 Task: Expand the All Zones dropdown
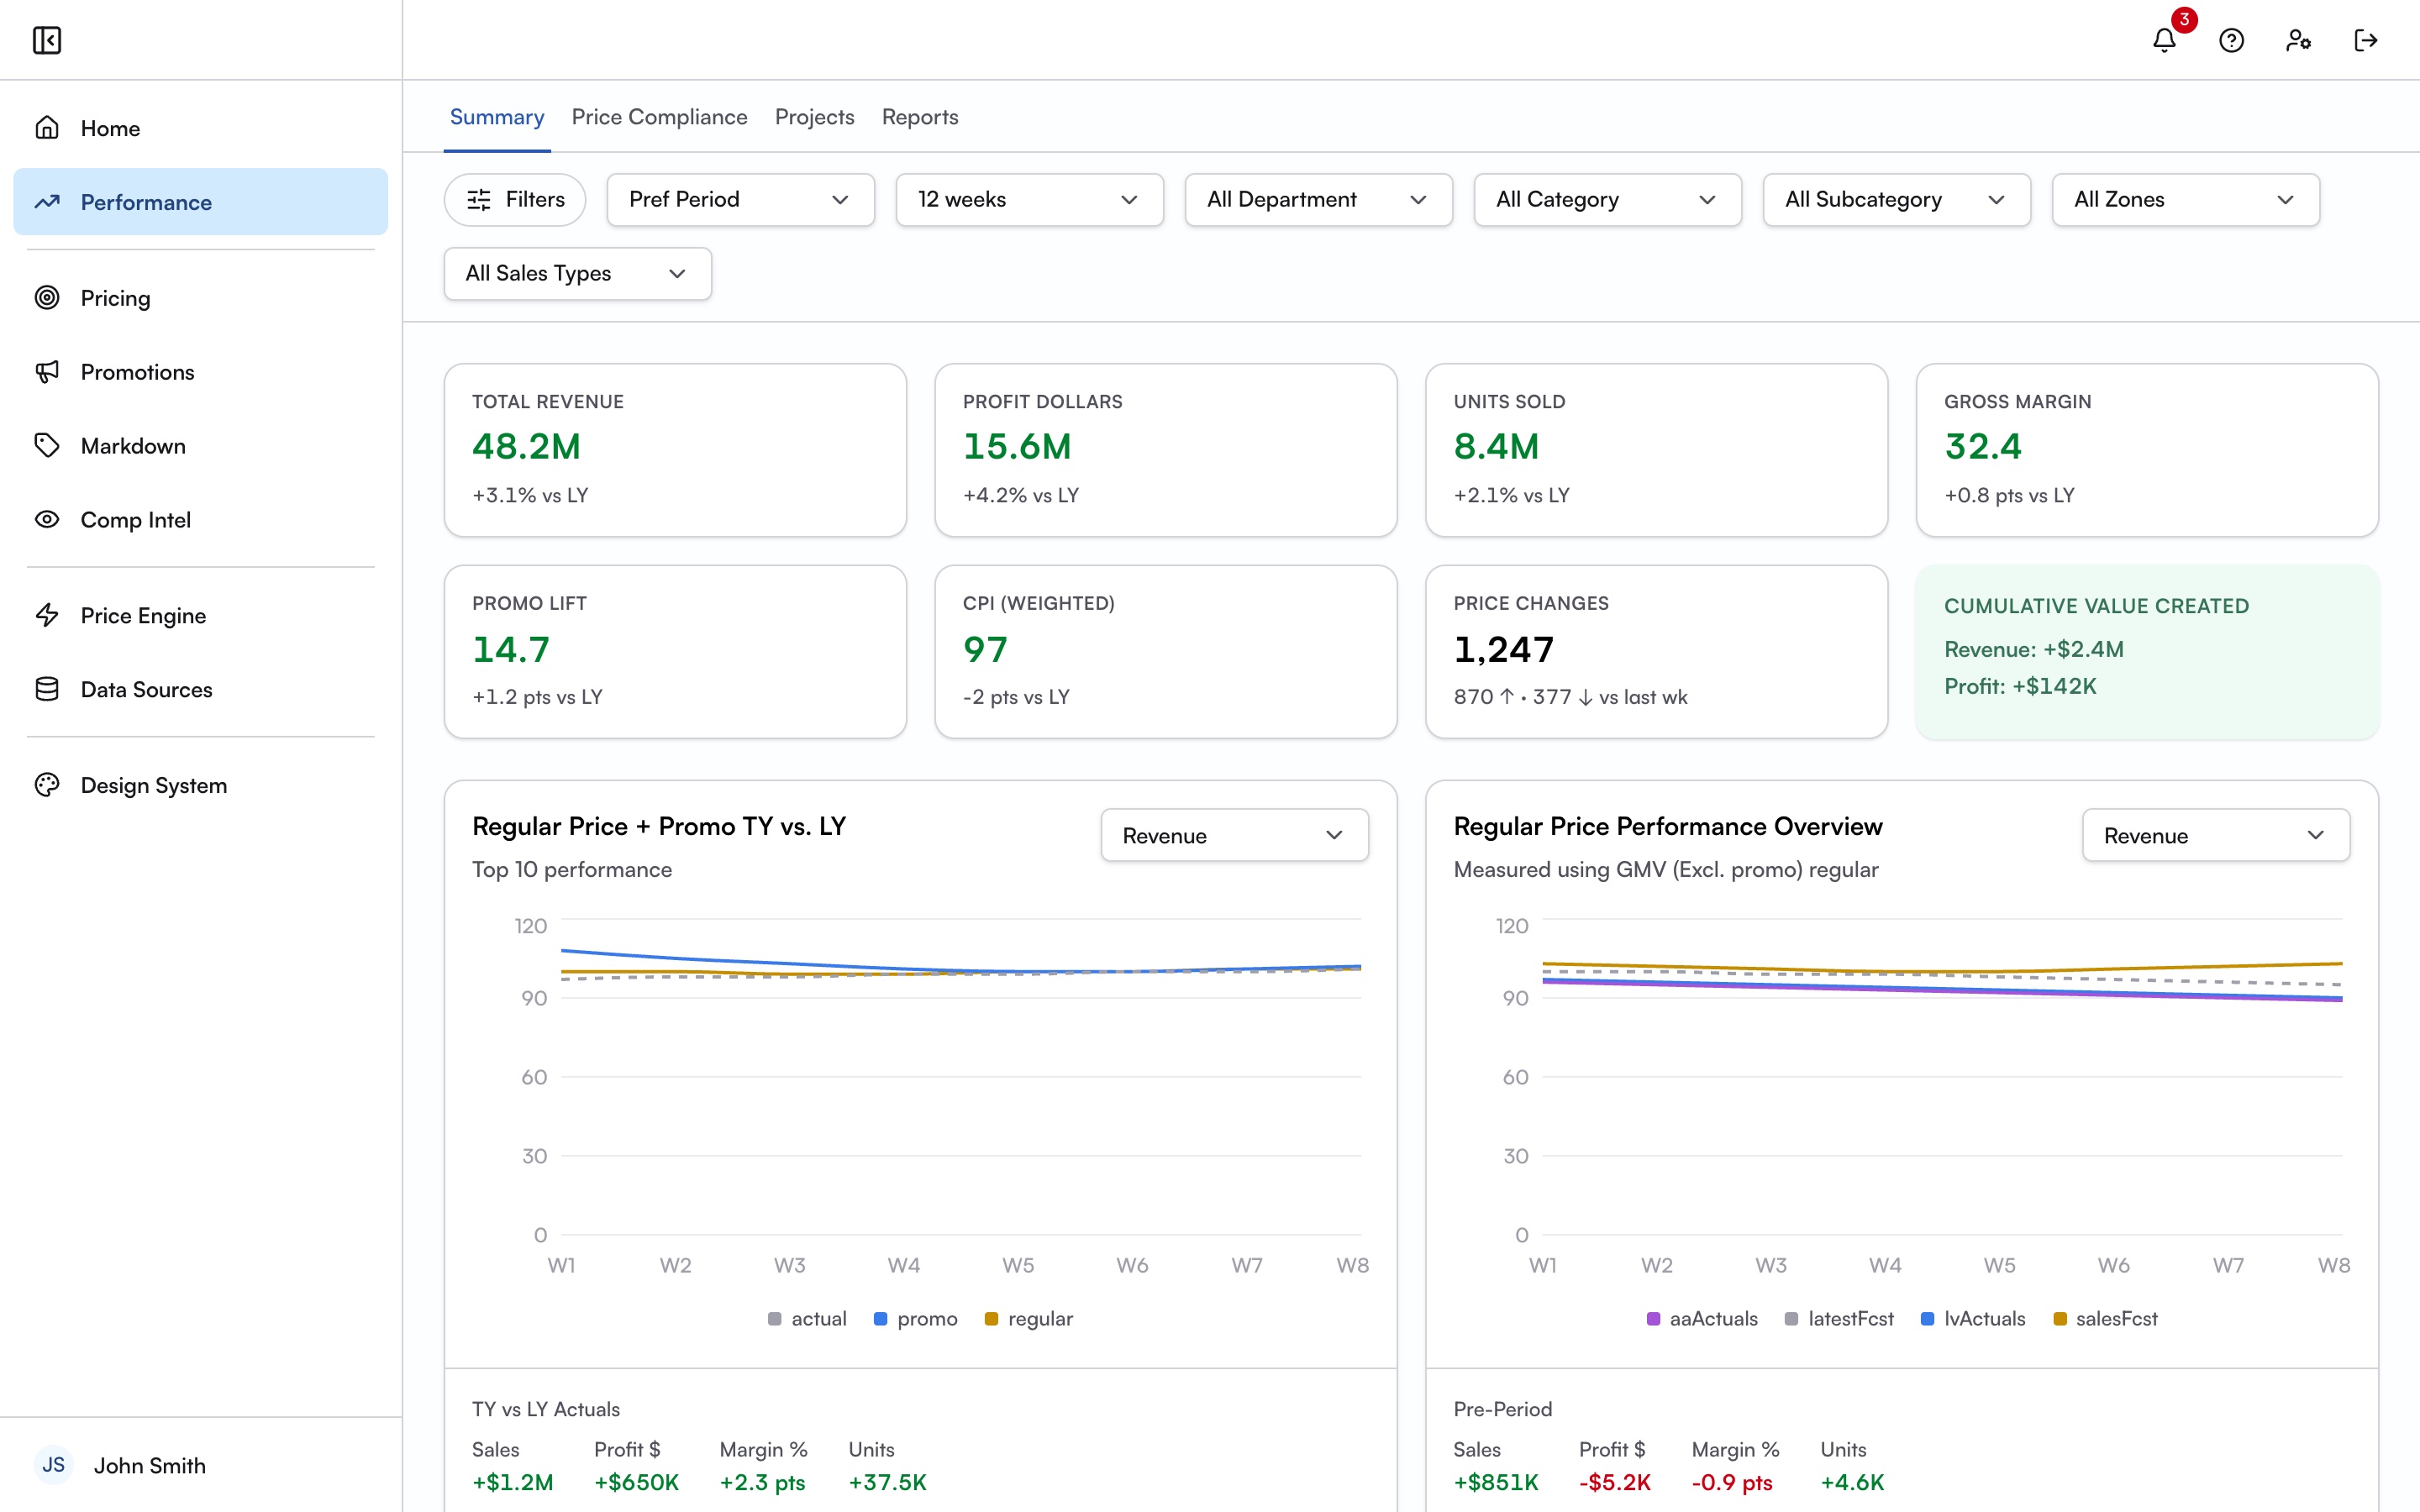pos(2186,200)
